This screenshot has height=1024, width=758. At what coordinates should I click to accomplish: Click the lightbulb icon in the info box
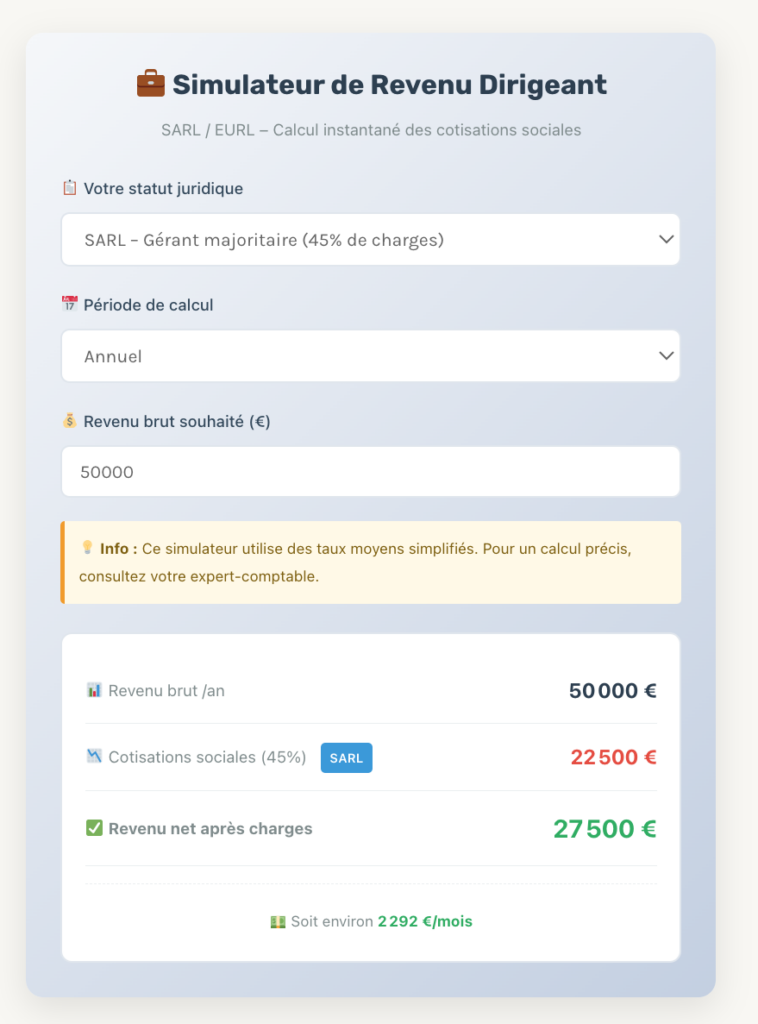click(88, 548)
